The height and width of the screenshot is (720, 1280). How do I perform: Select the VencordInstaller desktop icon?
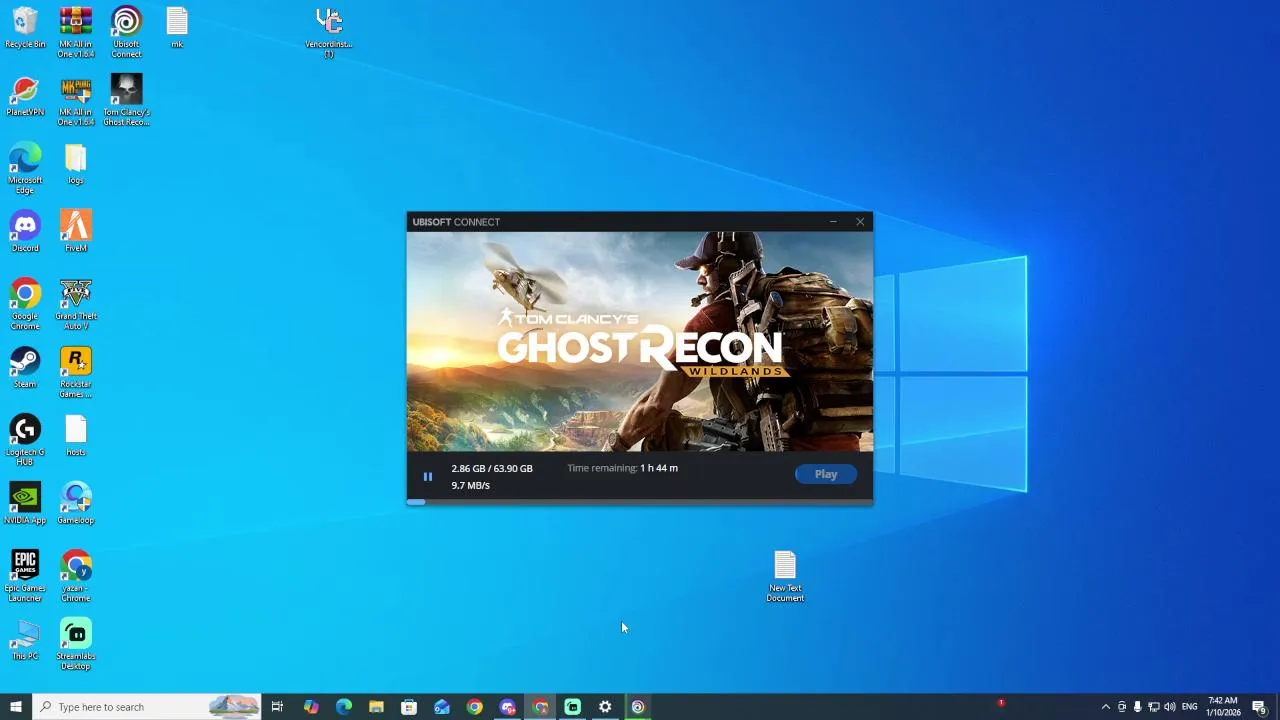(329, 32)
